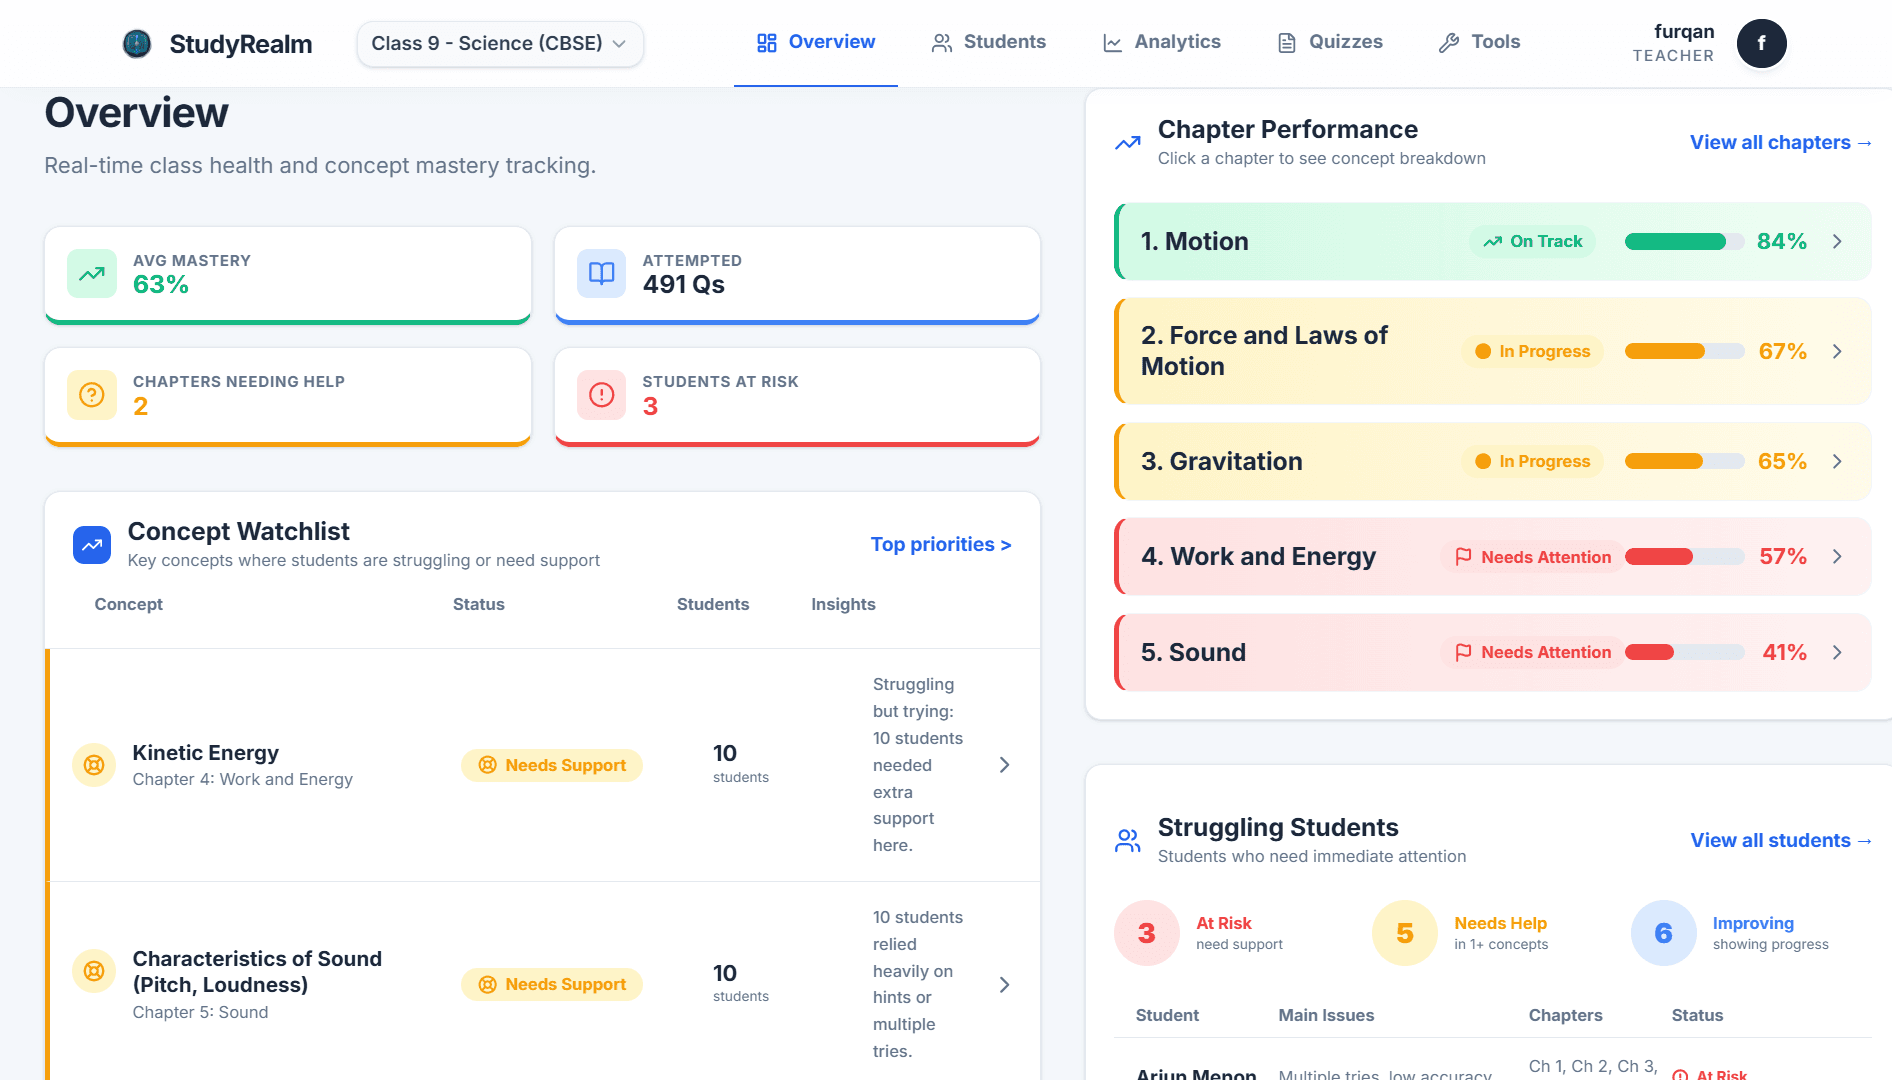The height and width of the screenshot is (1080, 1892).
Task: Click the Chapters Needing Help question icon
Action: click(92, 395)
